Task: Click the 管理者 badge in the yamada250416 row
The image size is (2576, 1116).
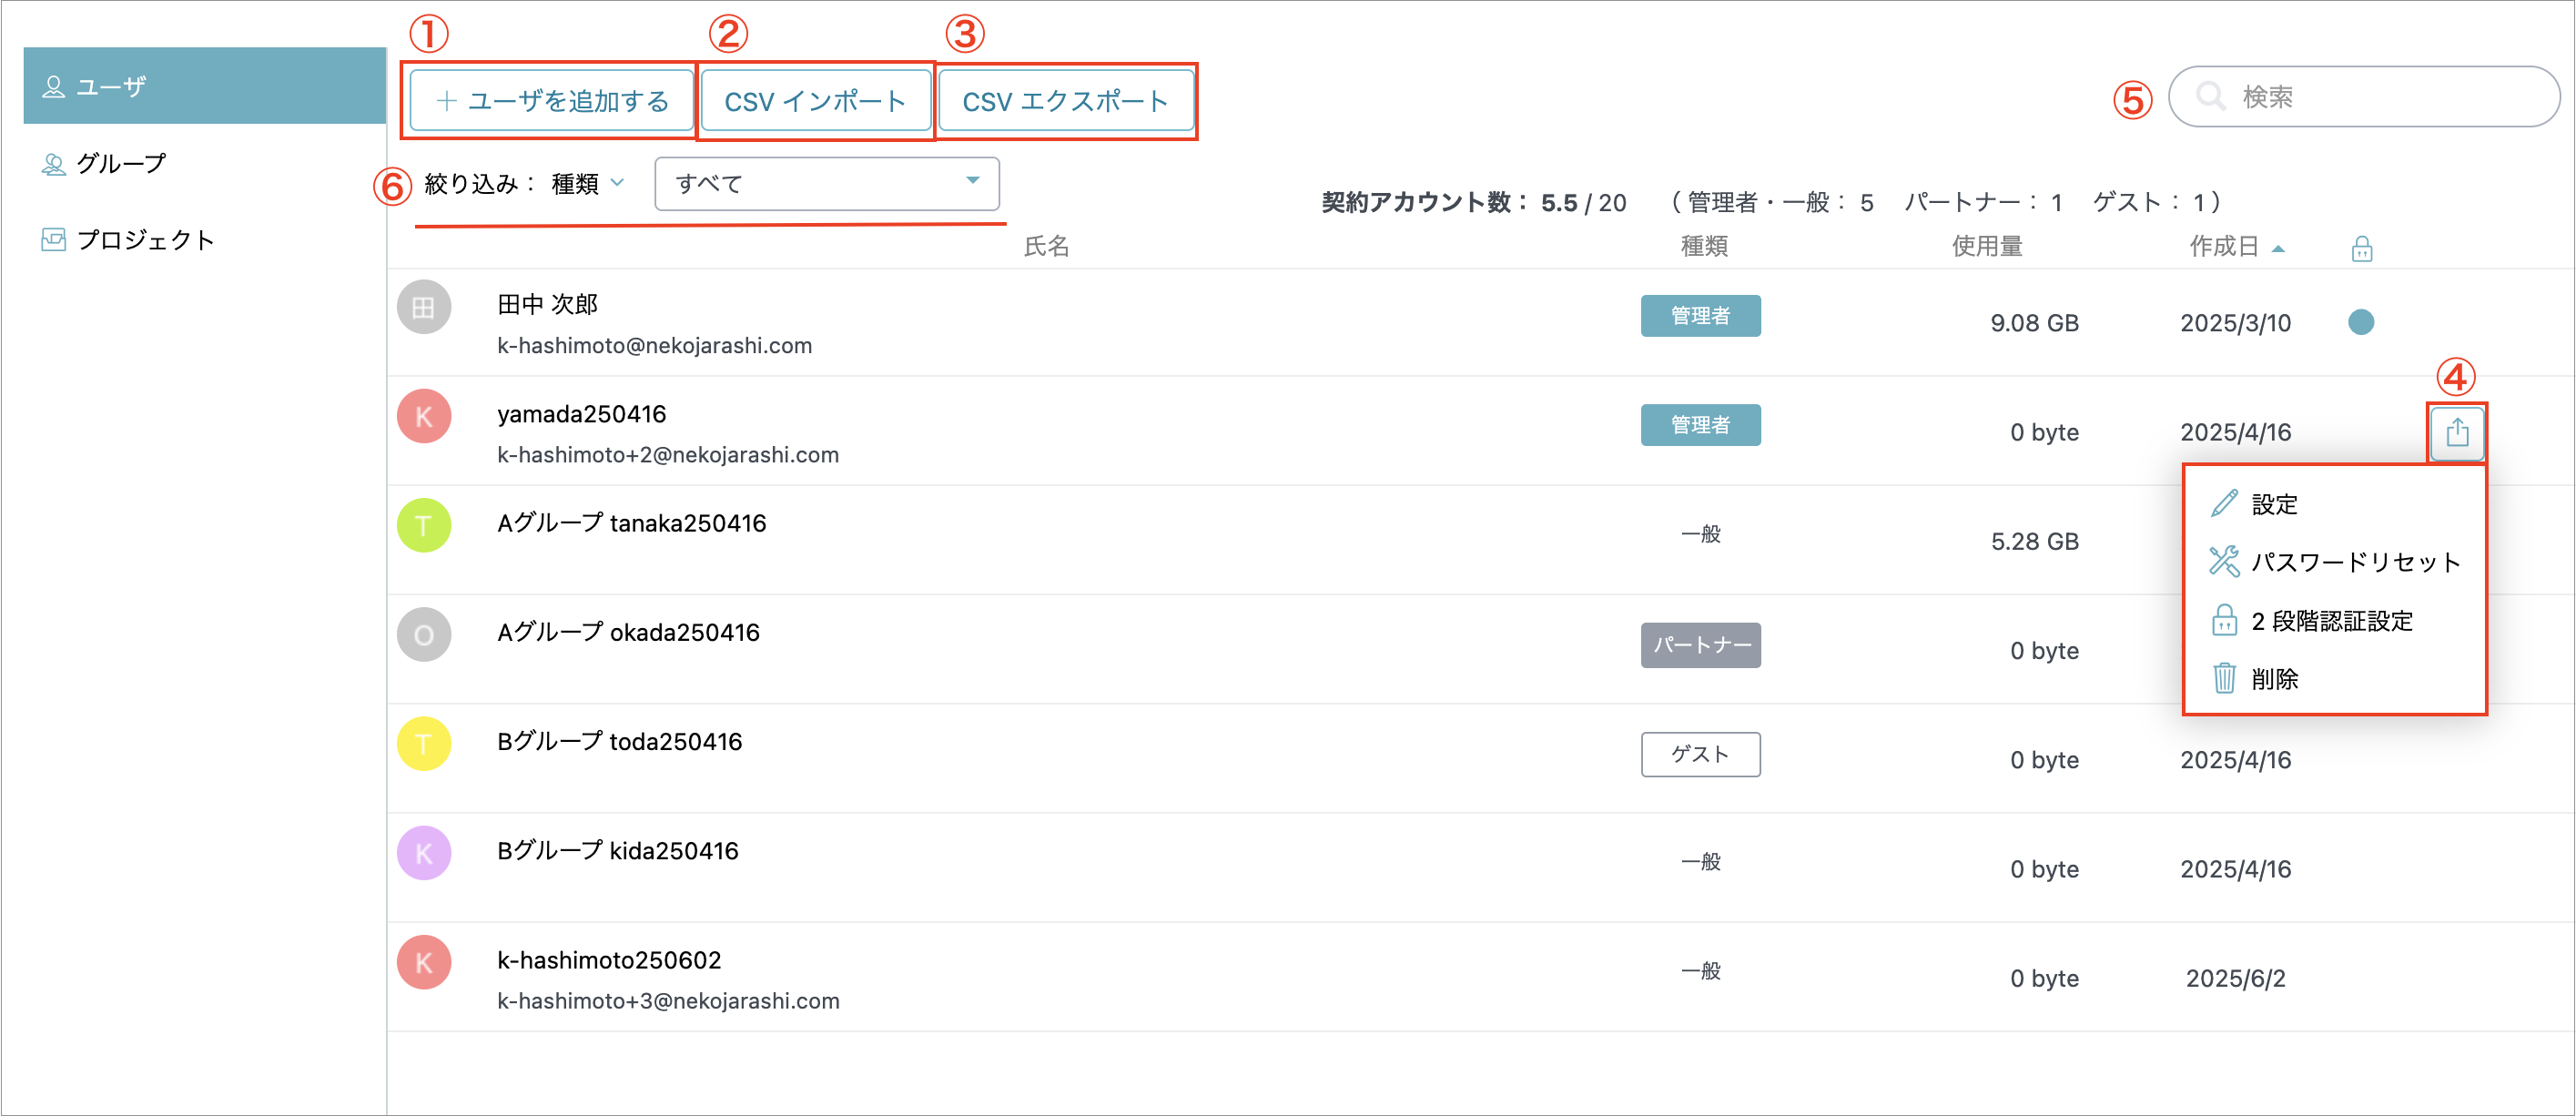Action: (1701, 425)
